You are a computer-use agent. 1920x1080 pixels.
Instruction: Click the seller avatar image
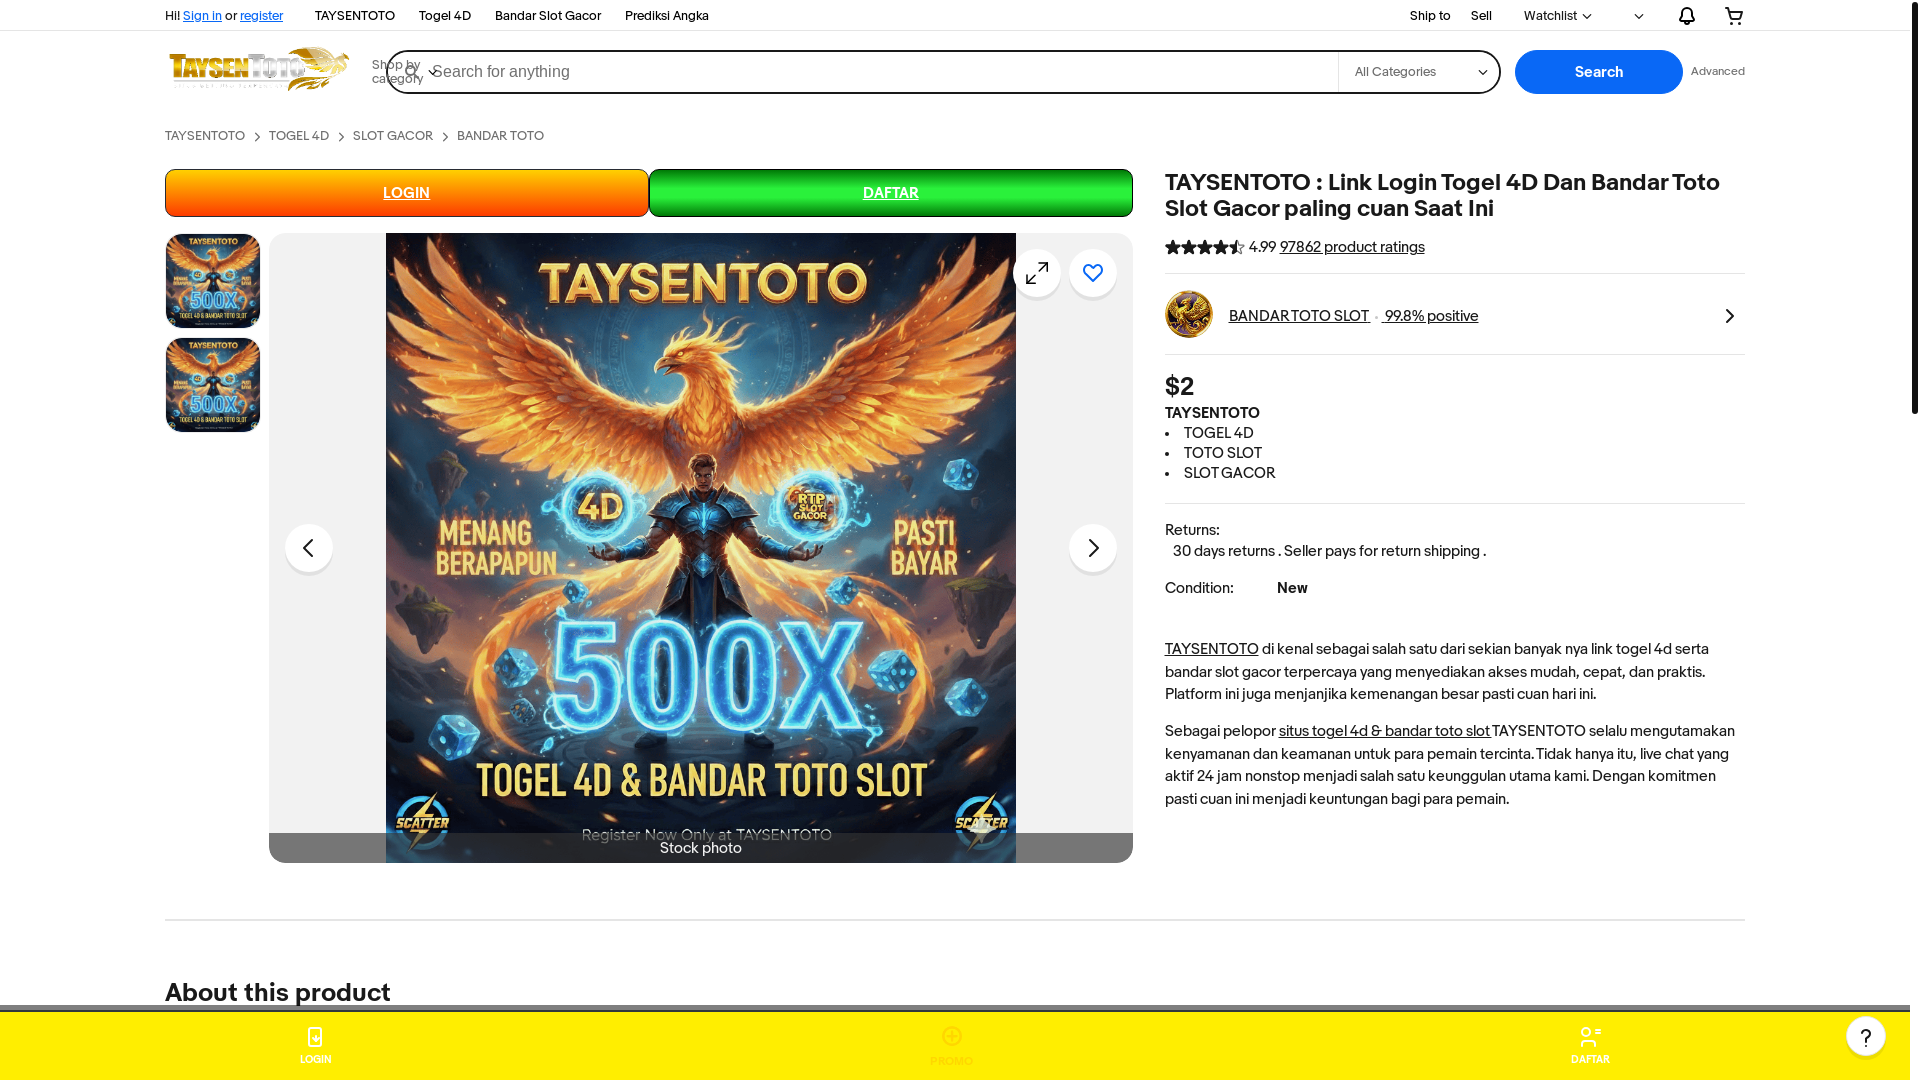tap(1189, 314)
